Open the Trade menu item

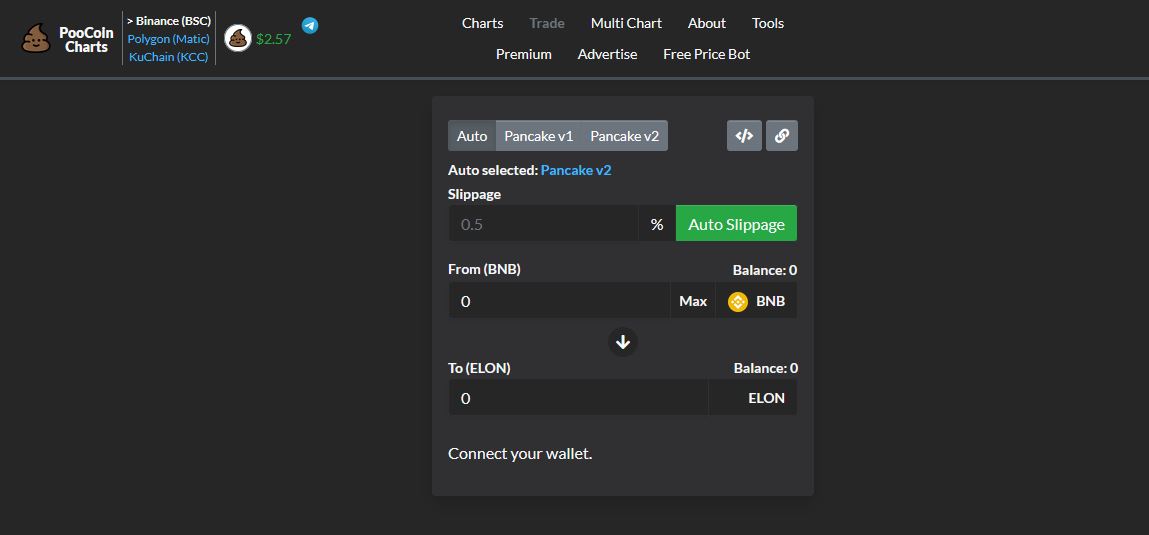(x=547, y=23)
